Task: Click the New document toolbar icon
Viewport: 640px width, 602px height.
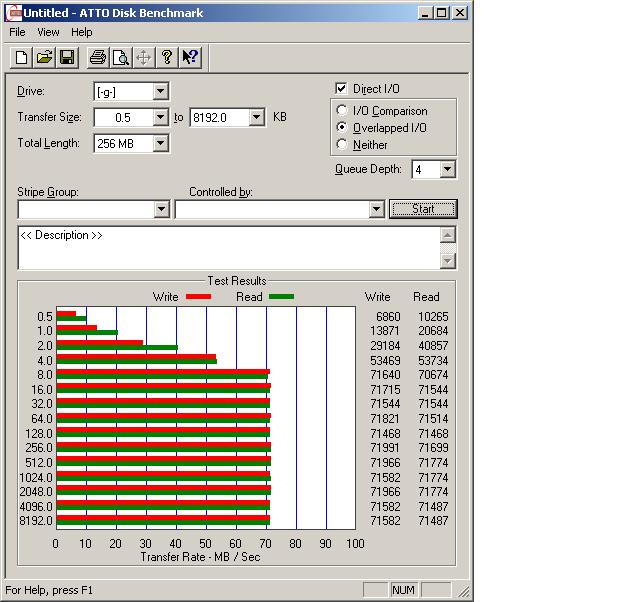Action: point(21,57)
